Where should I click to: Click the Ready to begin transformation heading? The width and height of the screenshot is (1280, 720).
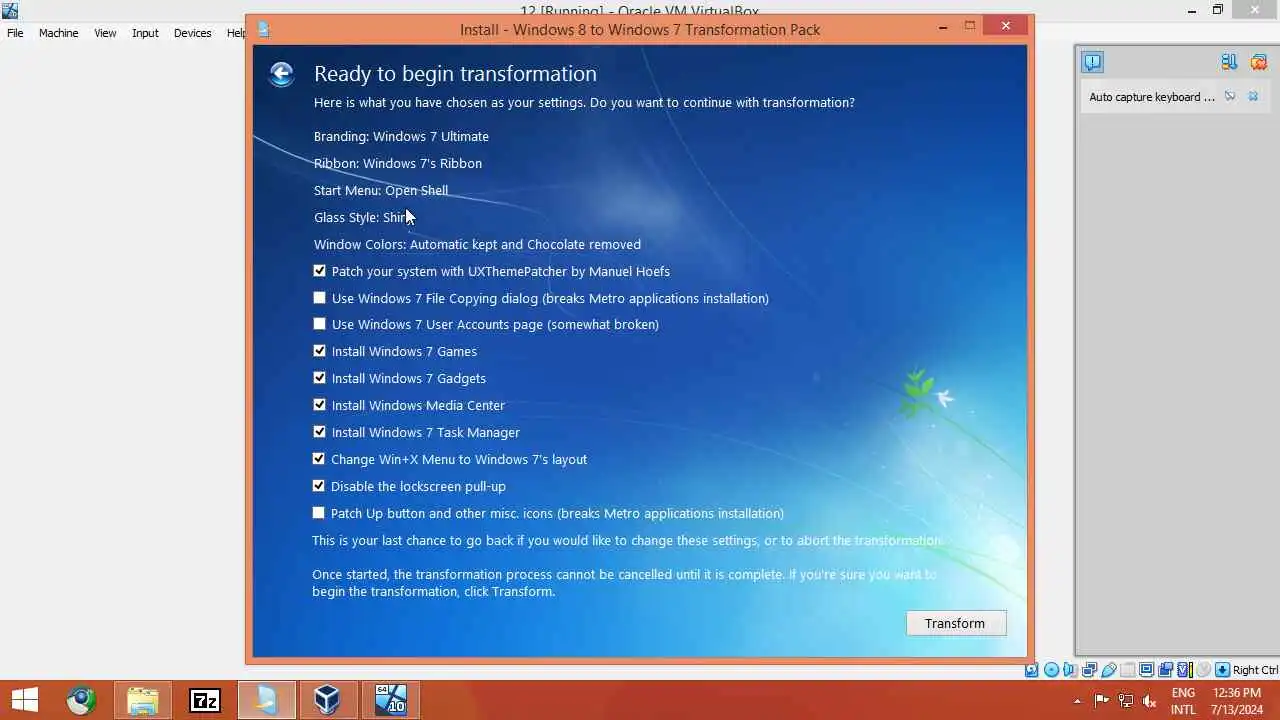[455, 74]
